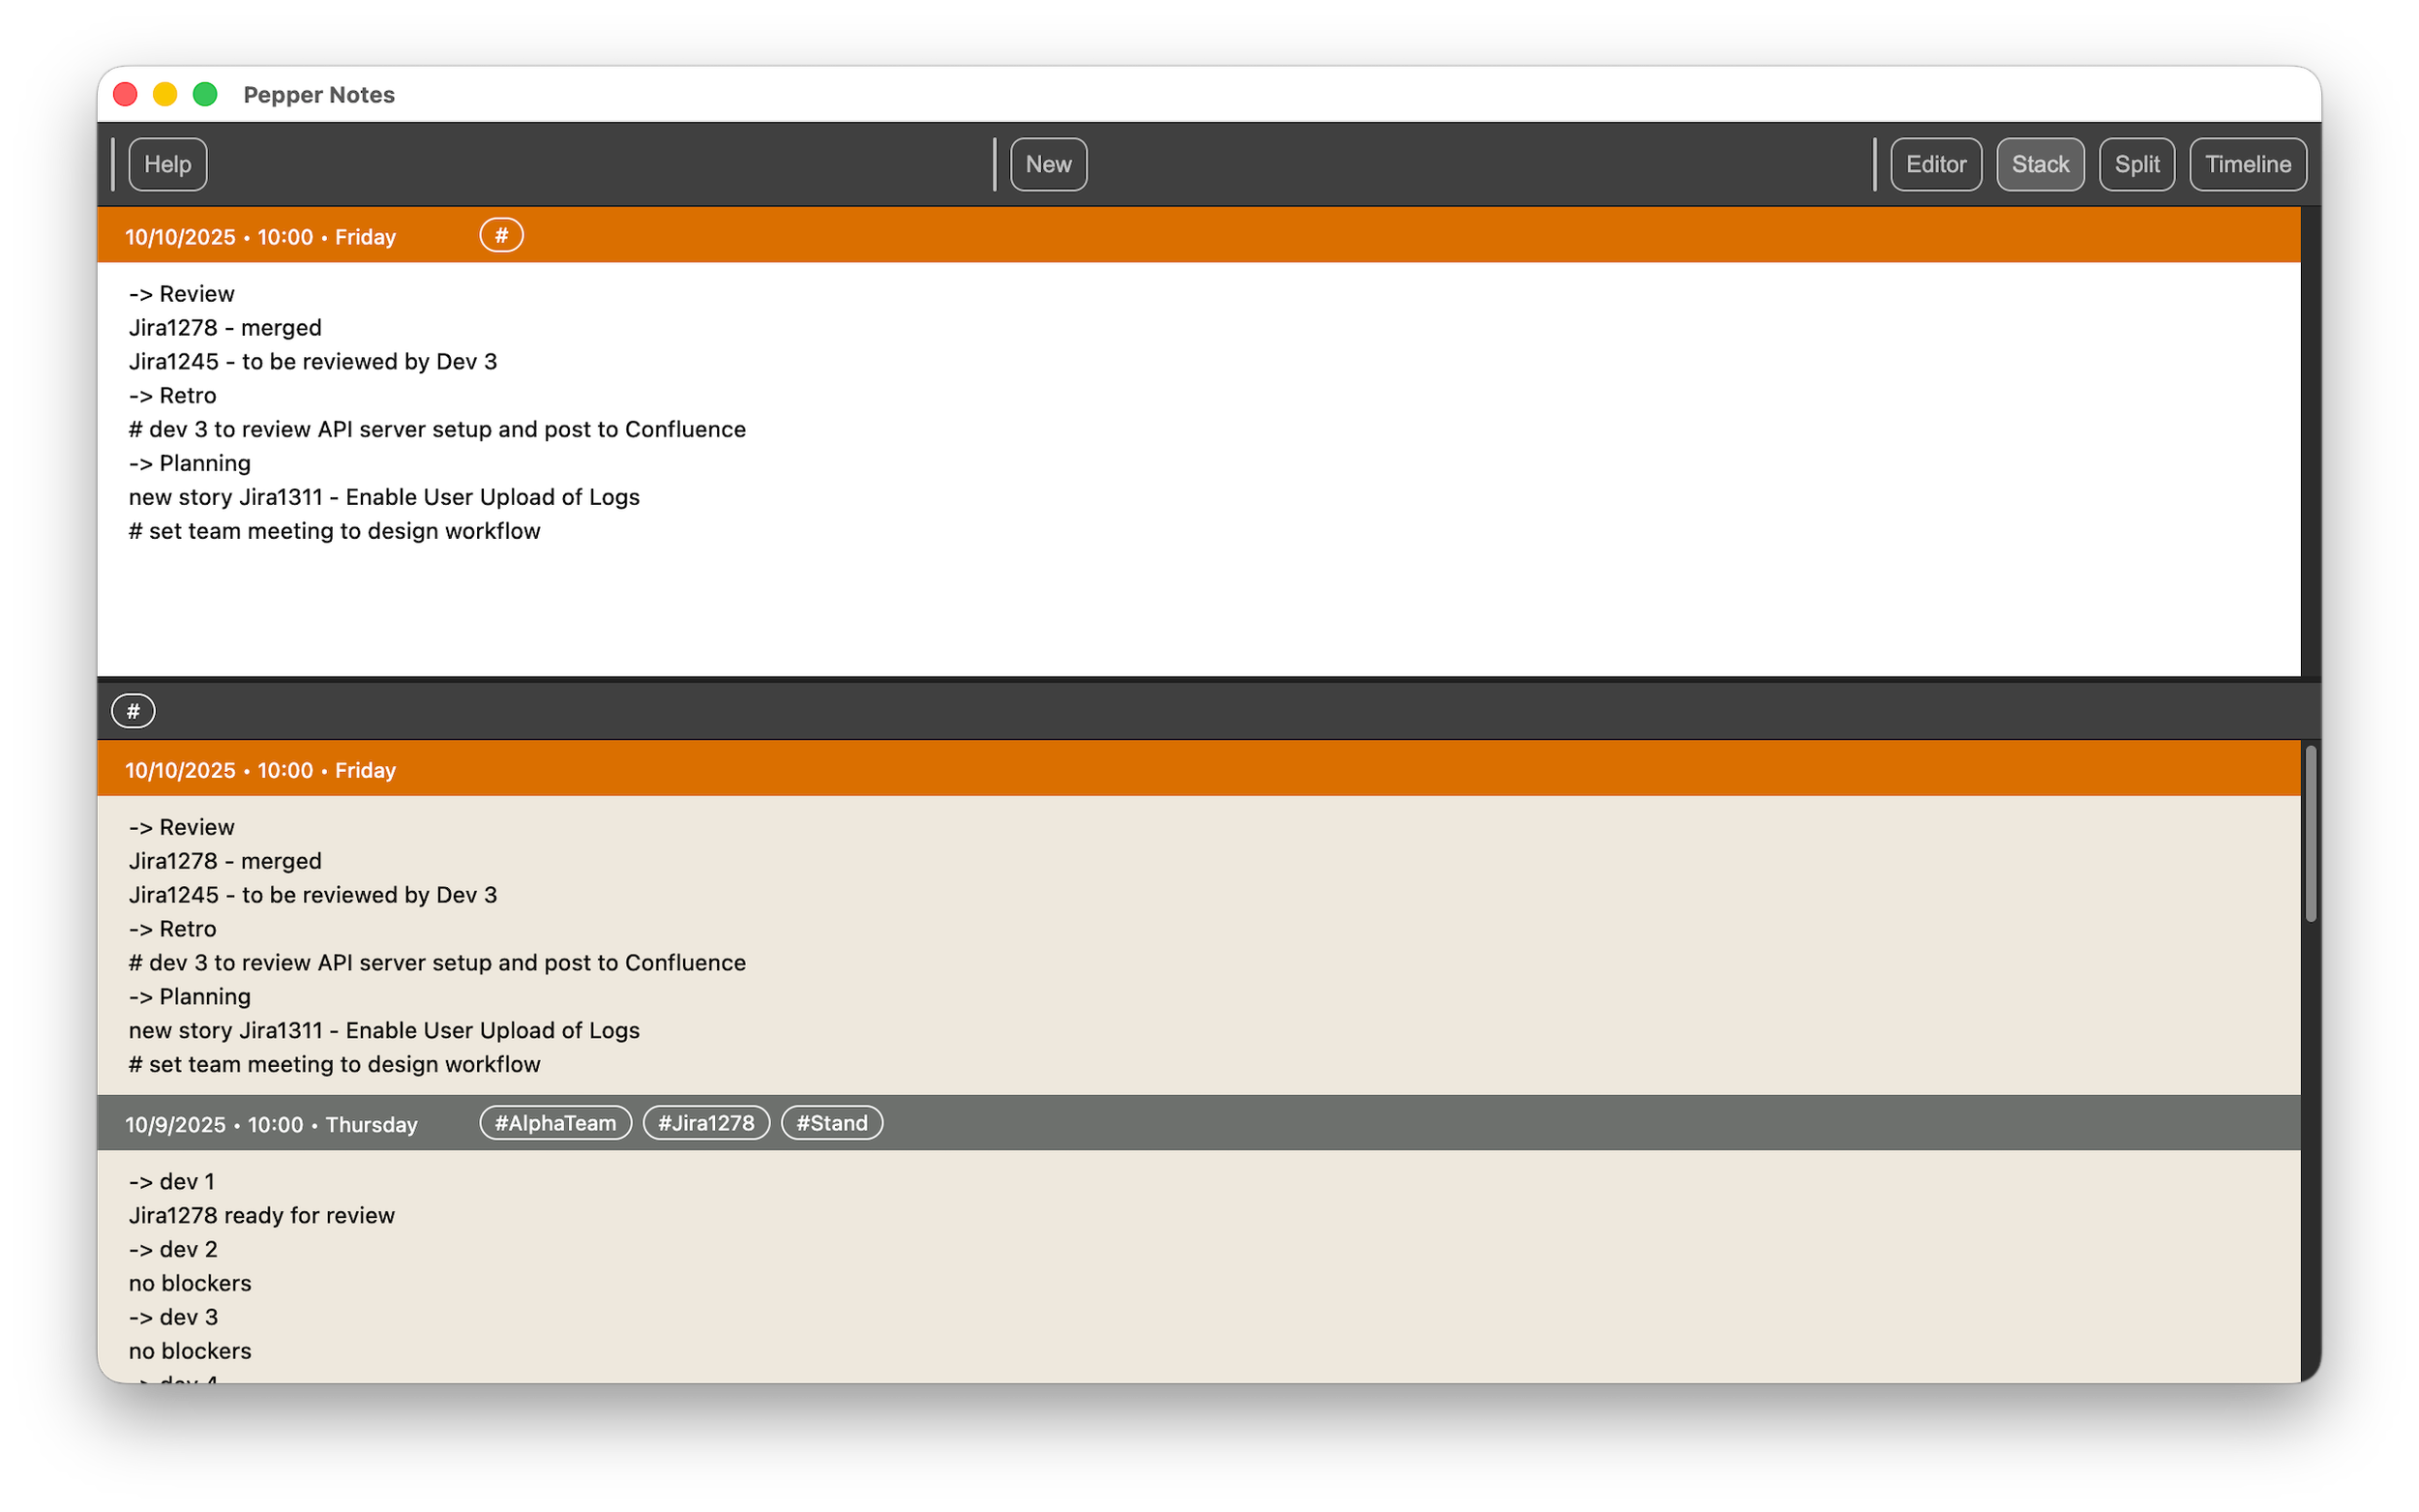Click the hash filter pill above the note list
This screenshot has width=2419, height=1512.
click(133, 711)
